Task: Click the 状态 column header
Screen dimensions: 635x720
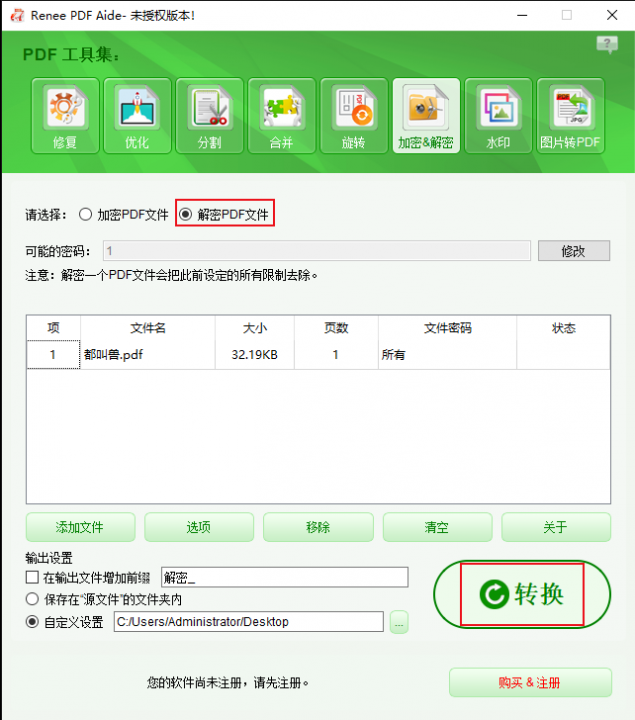Action: (563, 328)
